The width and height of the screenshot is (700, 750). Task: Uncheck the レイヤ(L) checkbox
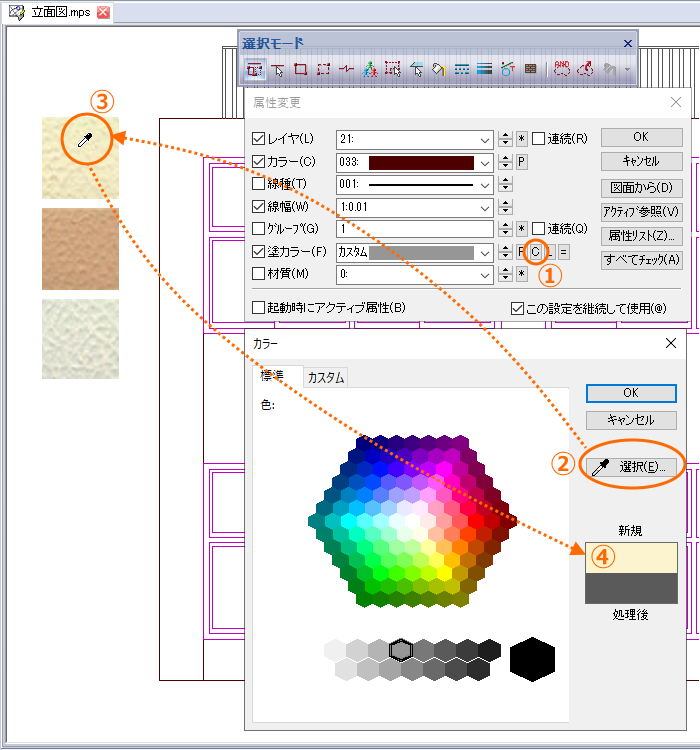[x=258, y=139]
